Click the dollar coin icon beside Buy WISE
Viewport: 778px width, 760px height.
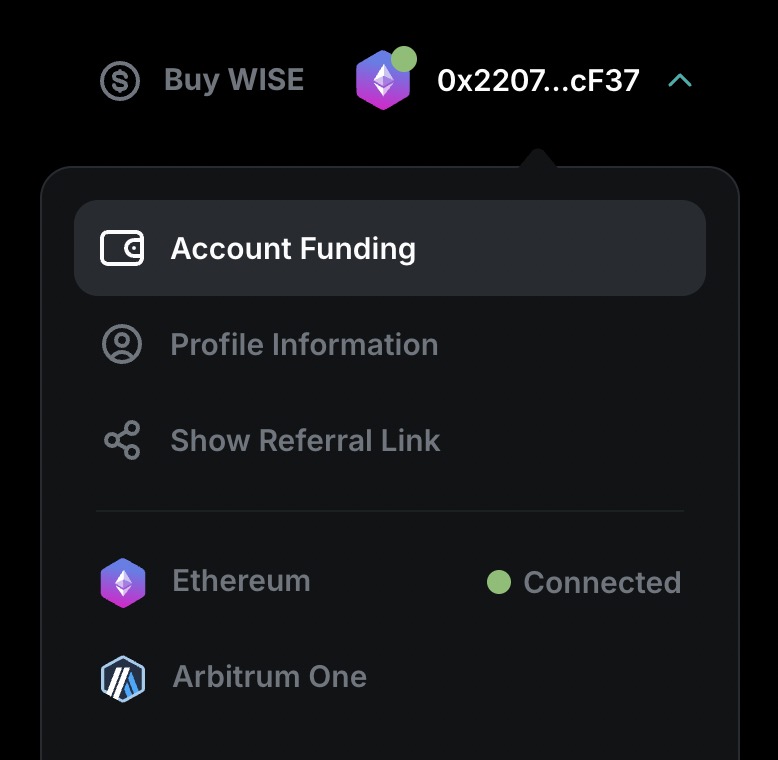[x=120, y=80]
